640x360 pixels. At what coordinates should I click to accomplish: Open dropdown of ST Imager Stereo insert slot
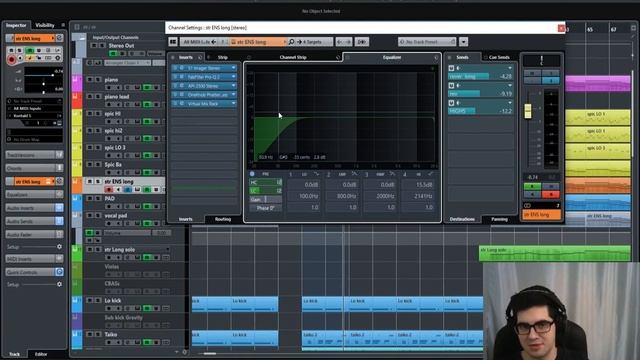pos(233,68)
